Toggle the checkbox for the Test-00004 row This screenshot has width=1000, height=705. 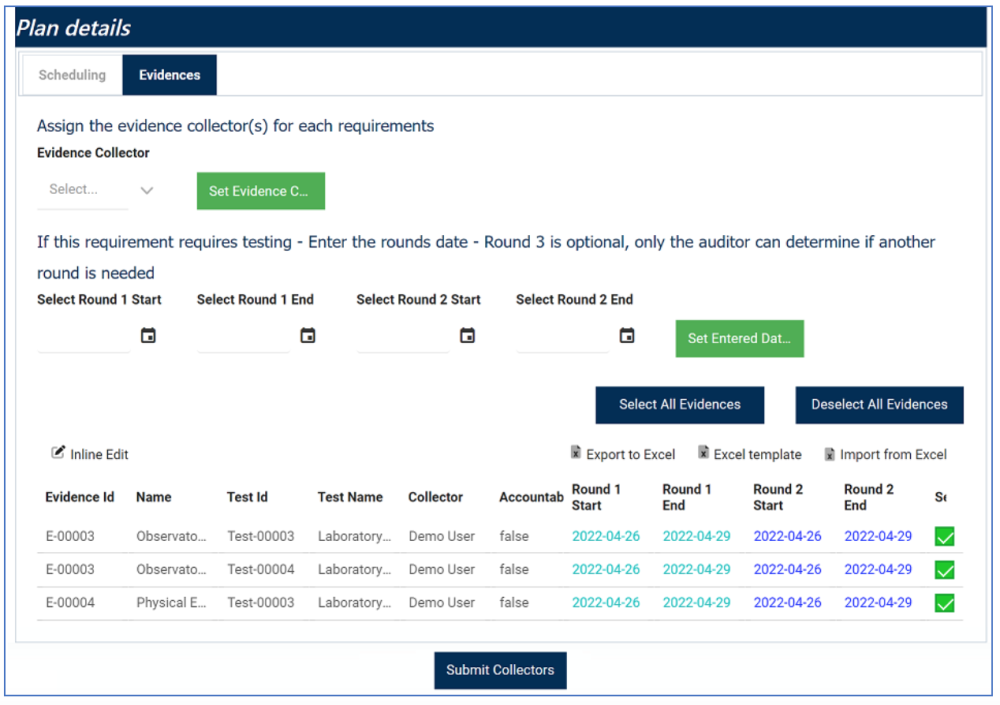pyautogui.click(x=944, y=570)
